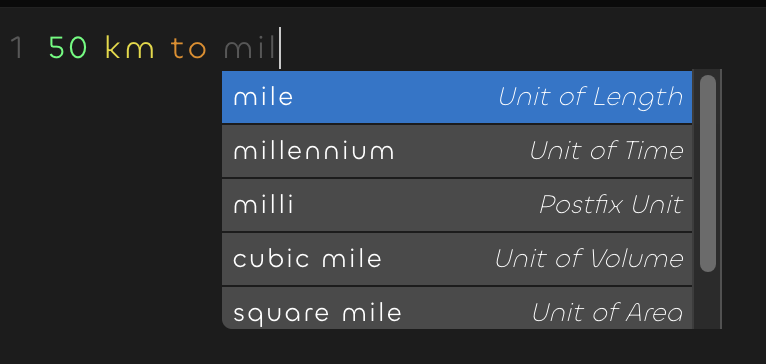
Task: Click the gray typed "mil" text
Action: point(250,48)
